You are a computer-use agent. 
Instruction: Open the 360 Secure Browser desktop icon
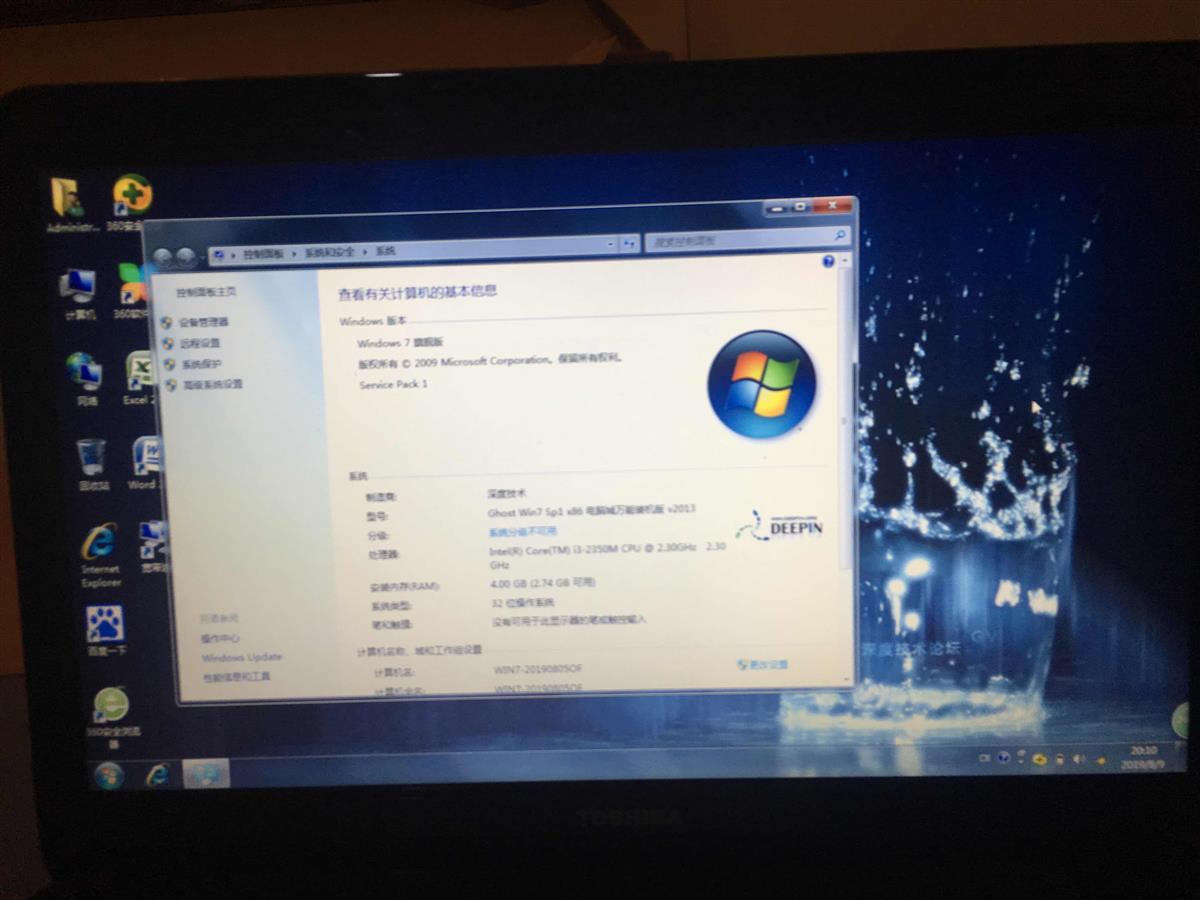tap(111, 717)
